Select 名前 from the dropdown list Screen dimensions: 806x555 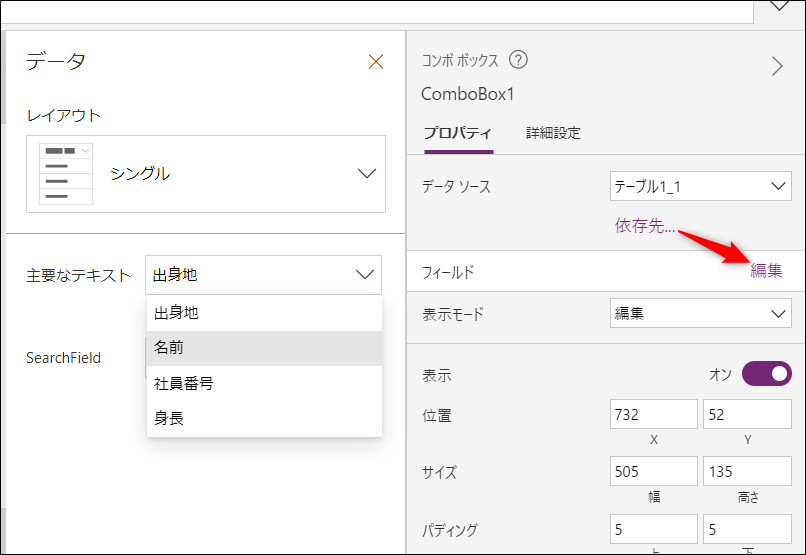coord(264,348)
